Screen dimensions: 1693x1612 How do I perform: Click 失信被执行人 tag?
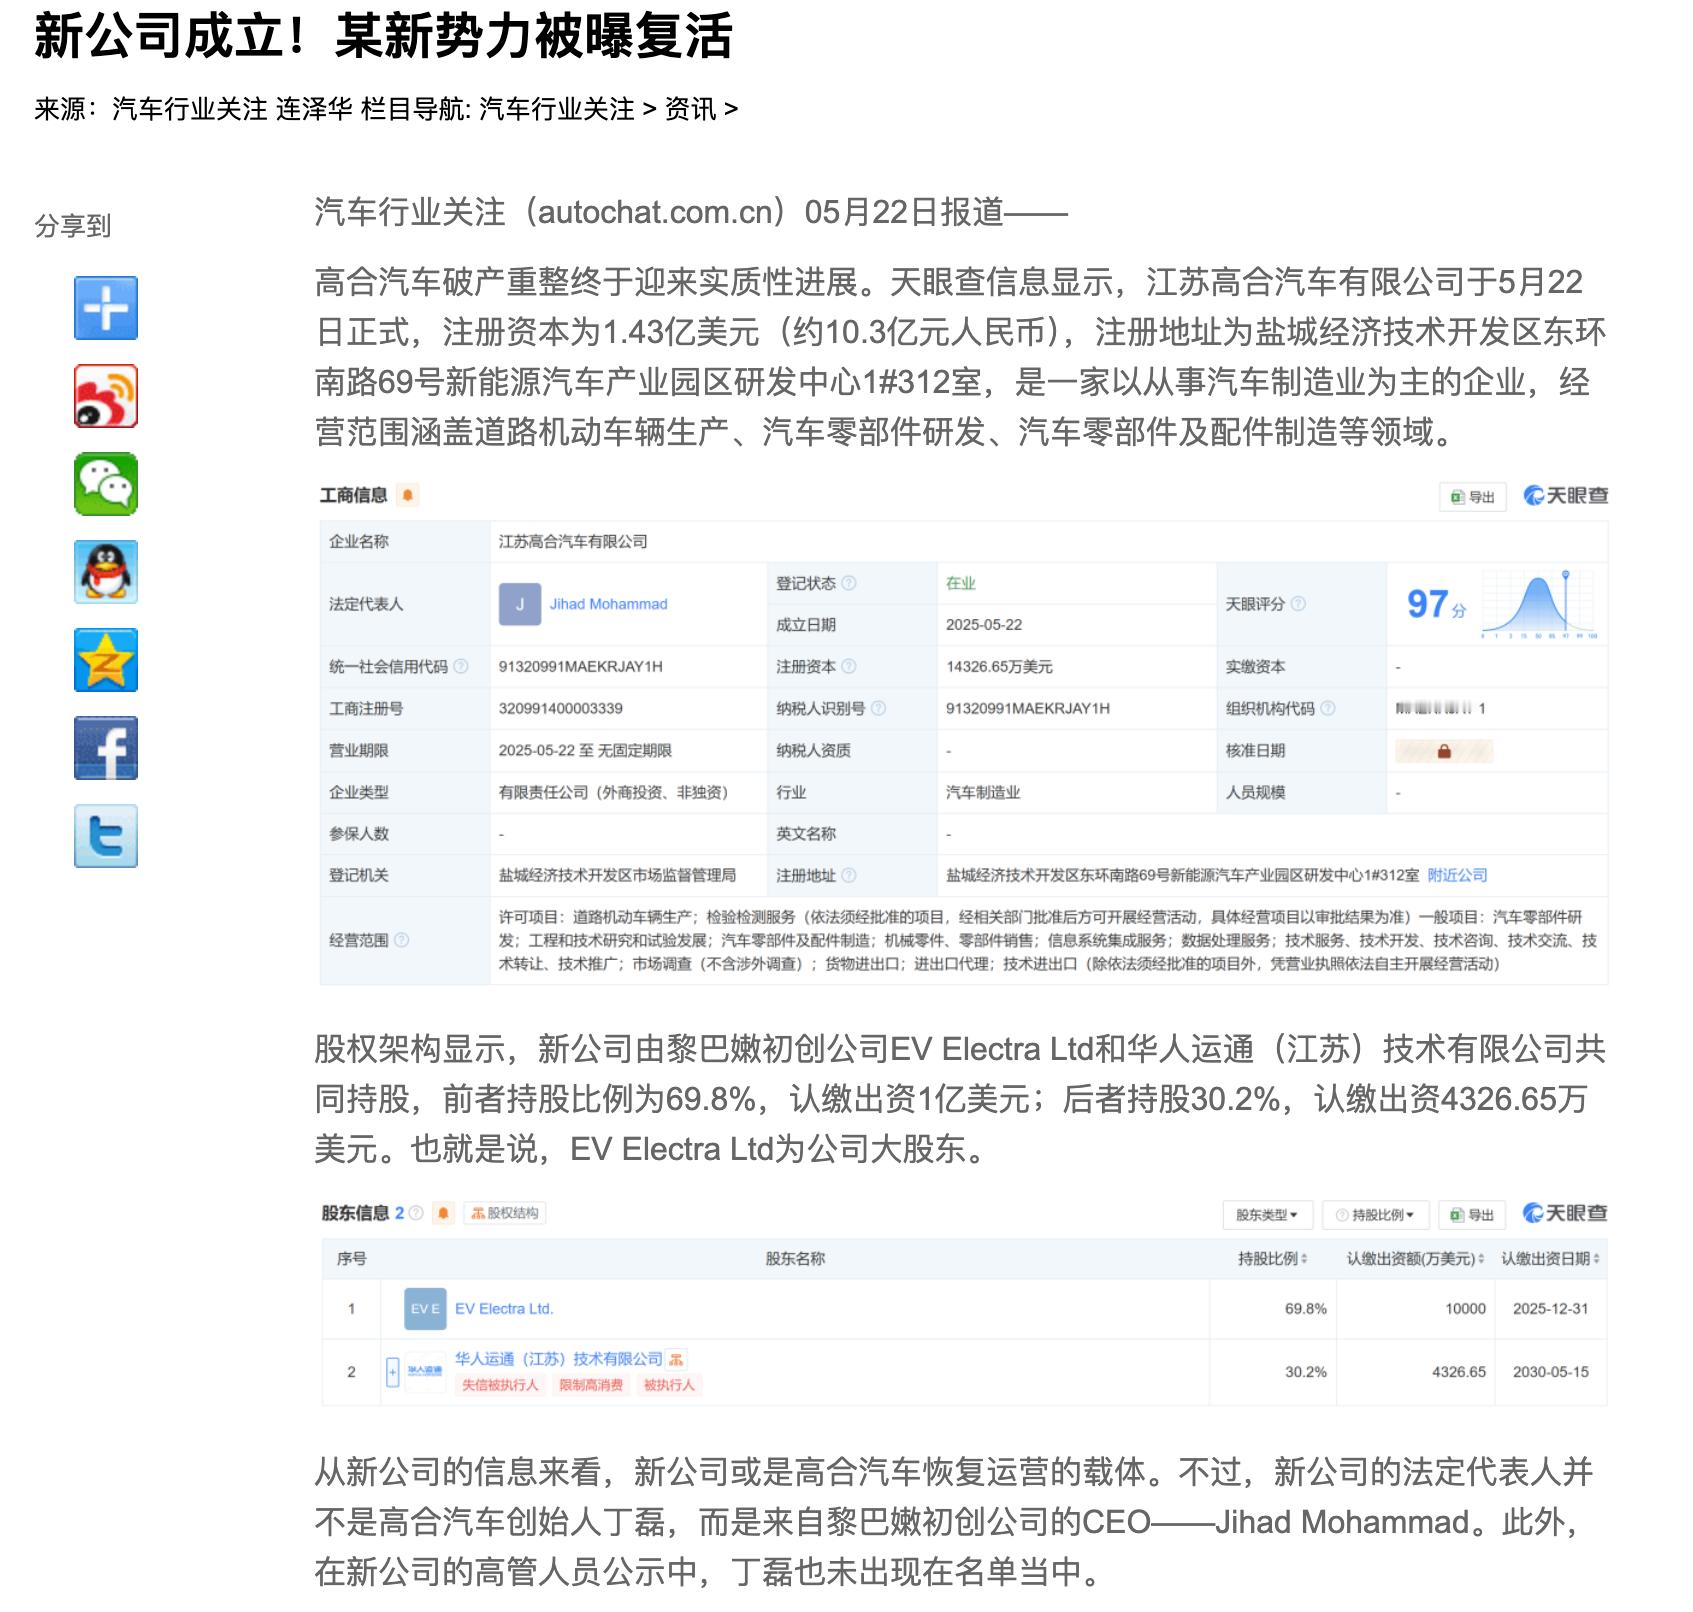(x=500, y=1385)
